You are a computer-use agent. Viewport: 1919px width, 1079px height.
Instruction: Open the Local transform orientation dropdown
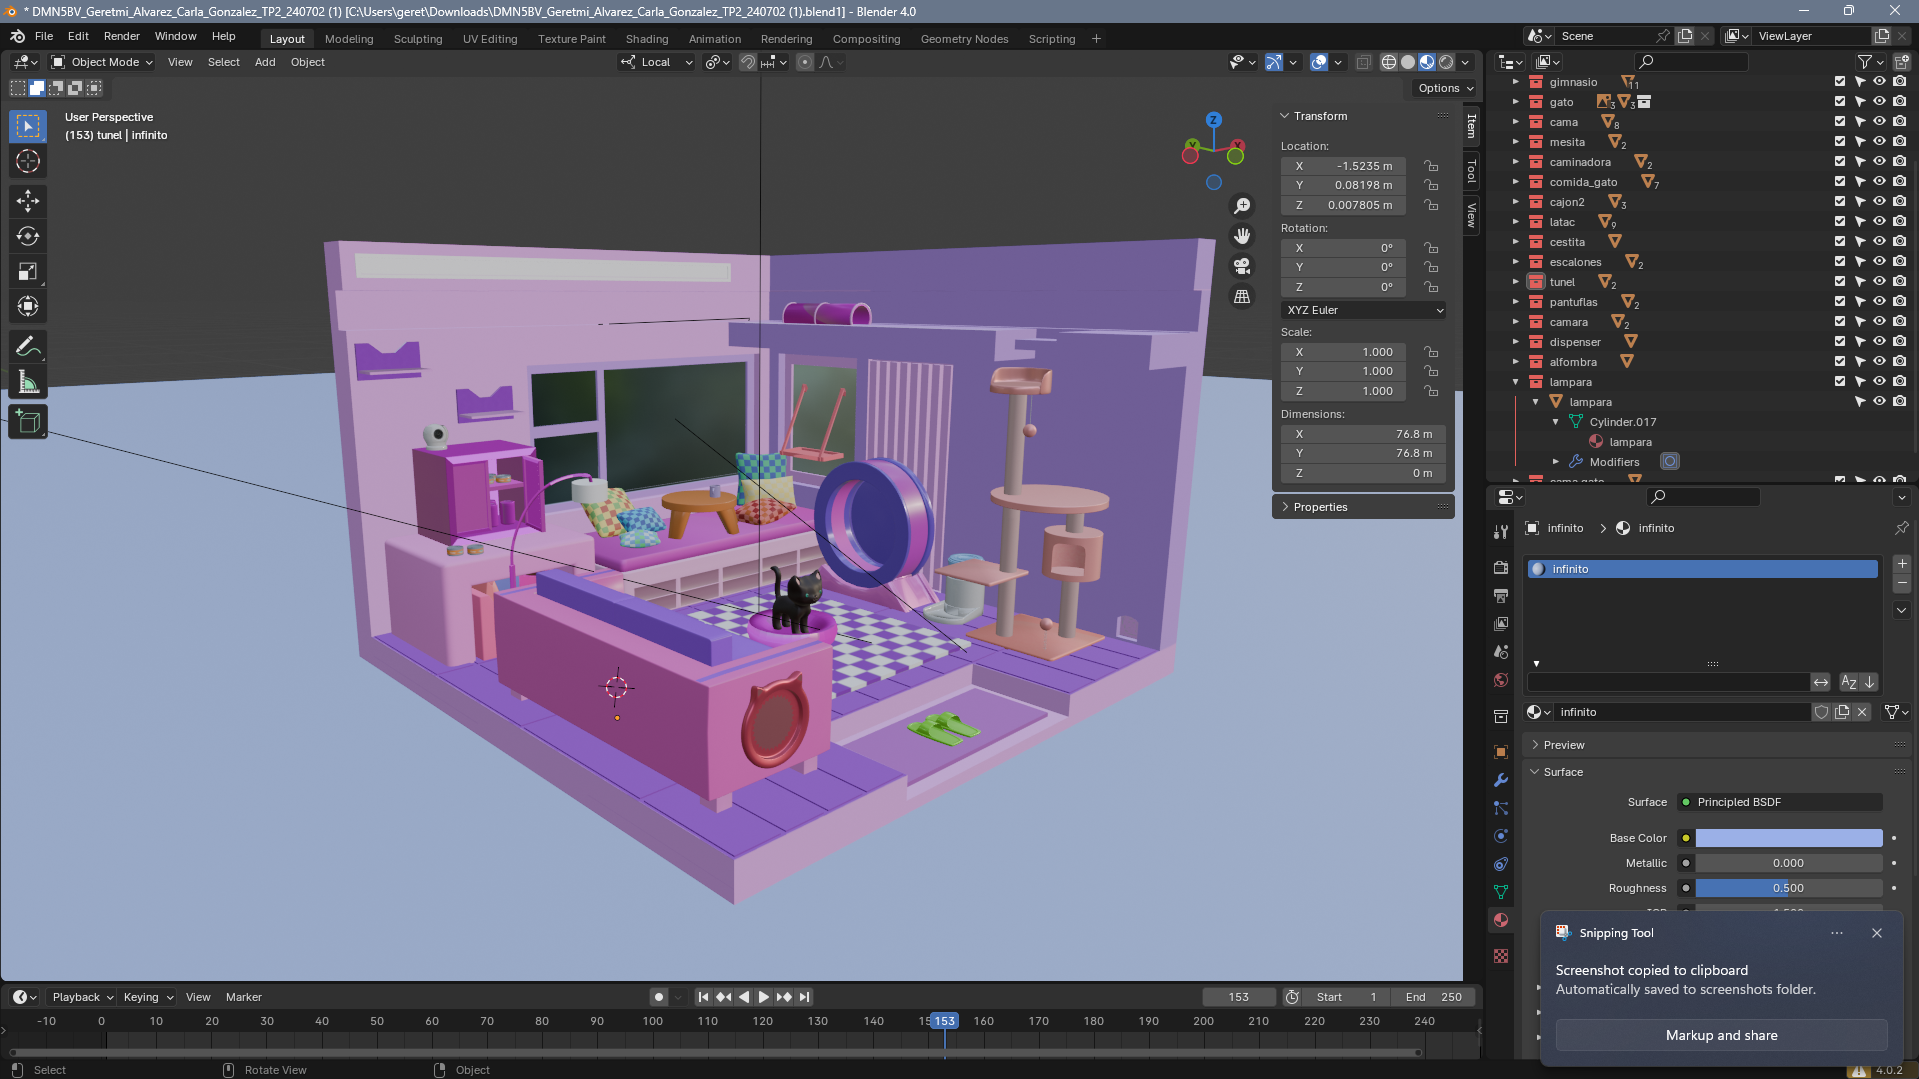coord(656,62)
